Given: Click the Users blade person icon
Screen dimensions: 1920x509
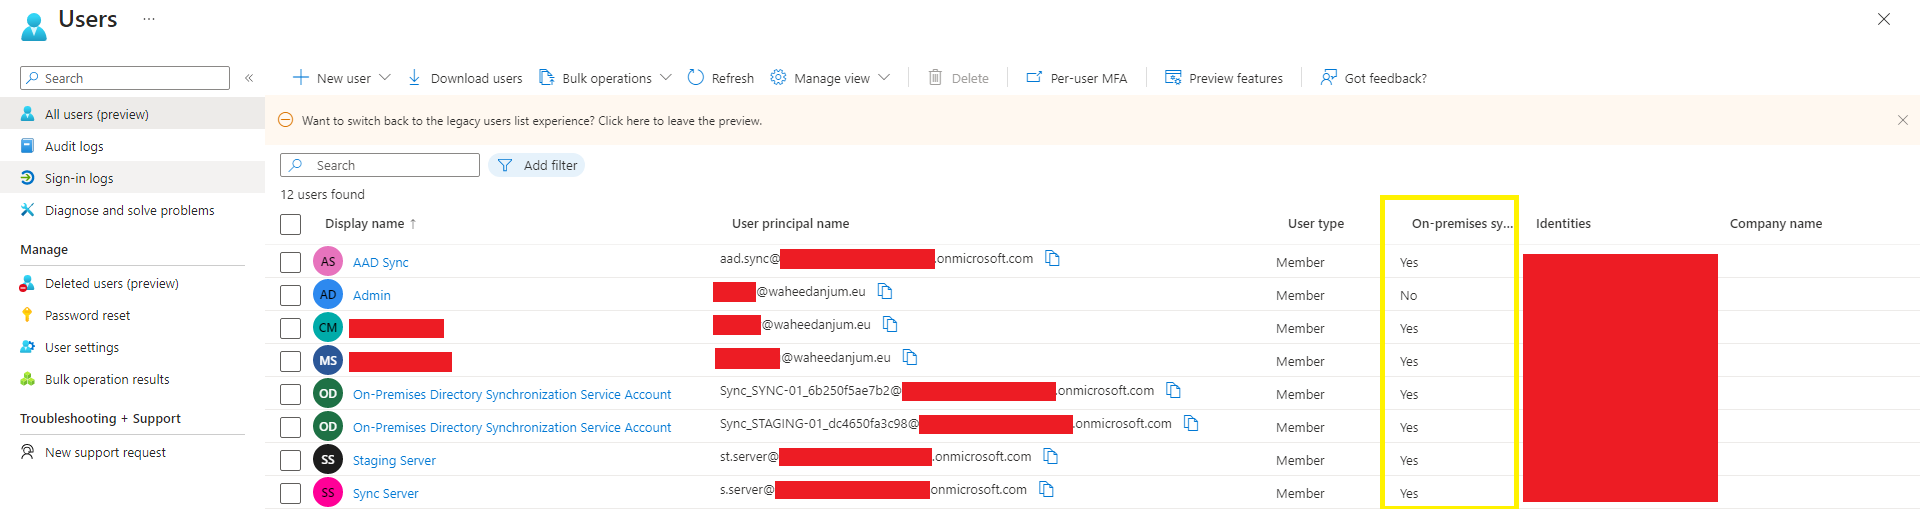Looking at the screenshot, I should coord(34,27).
